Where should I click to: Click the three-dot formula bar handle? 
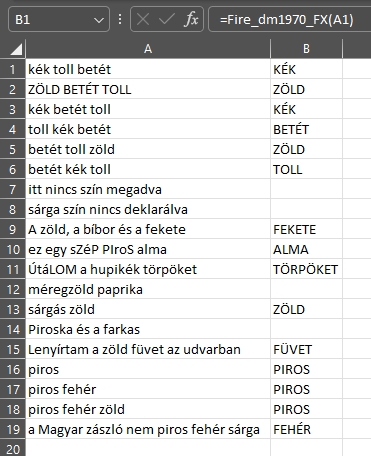click(x=120, y=19)
